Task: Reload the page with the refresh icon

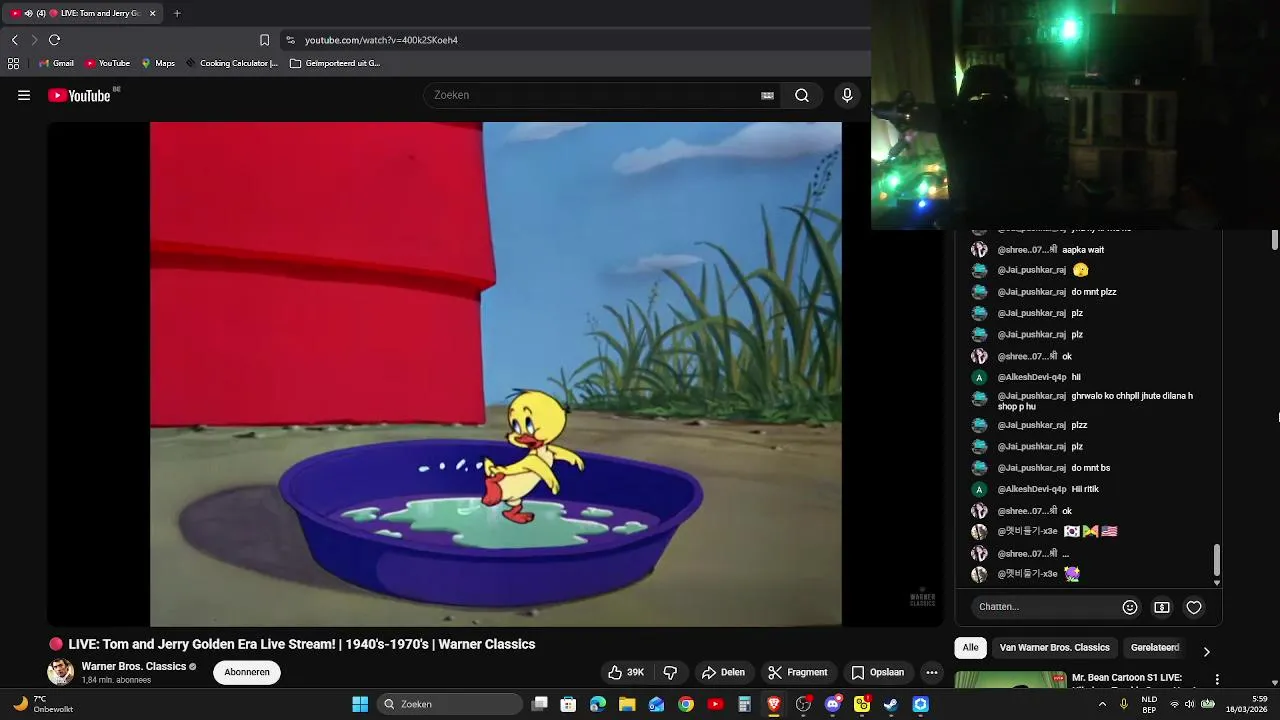Action: (55, 40)
